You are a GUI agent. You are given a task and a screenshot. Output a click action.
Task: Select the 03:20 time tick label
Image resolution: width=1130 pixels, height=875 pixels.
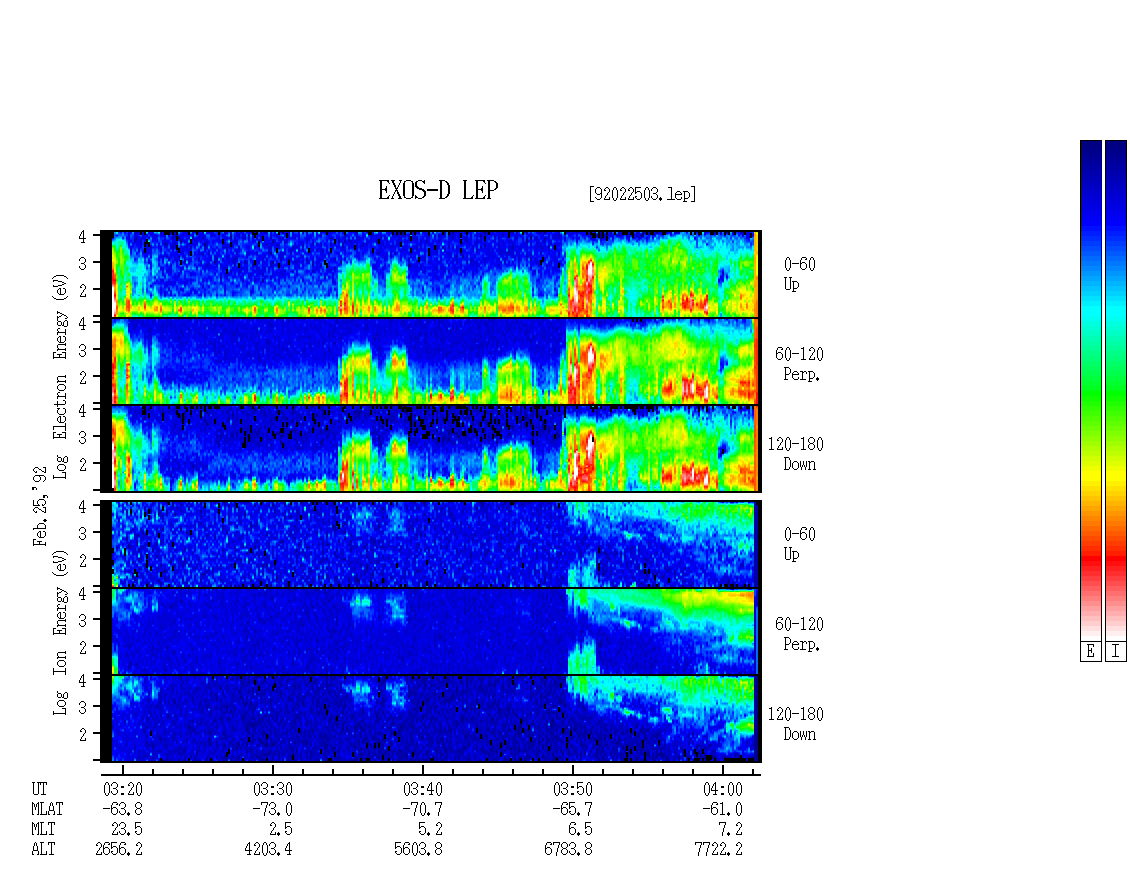(x=123, y=789)
